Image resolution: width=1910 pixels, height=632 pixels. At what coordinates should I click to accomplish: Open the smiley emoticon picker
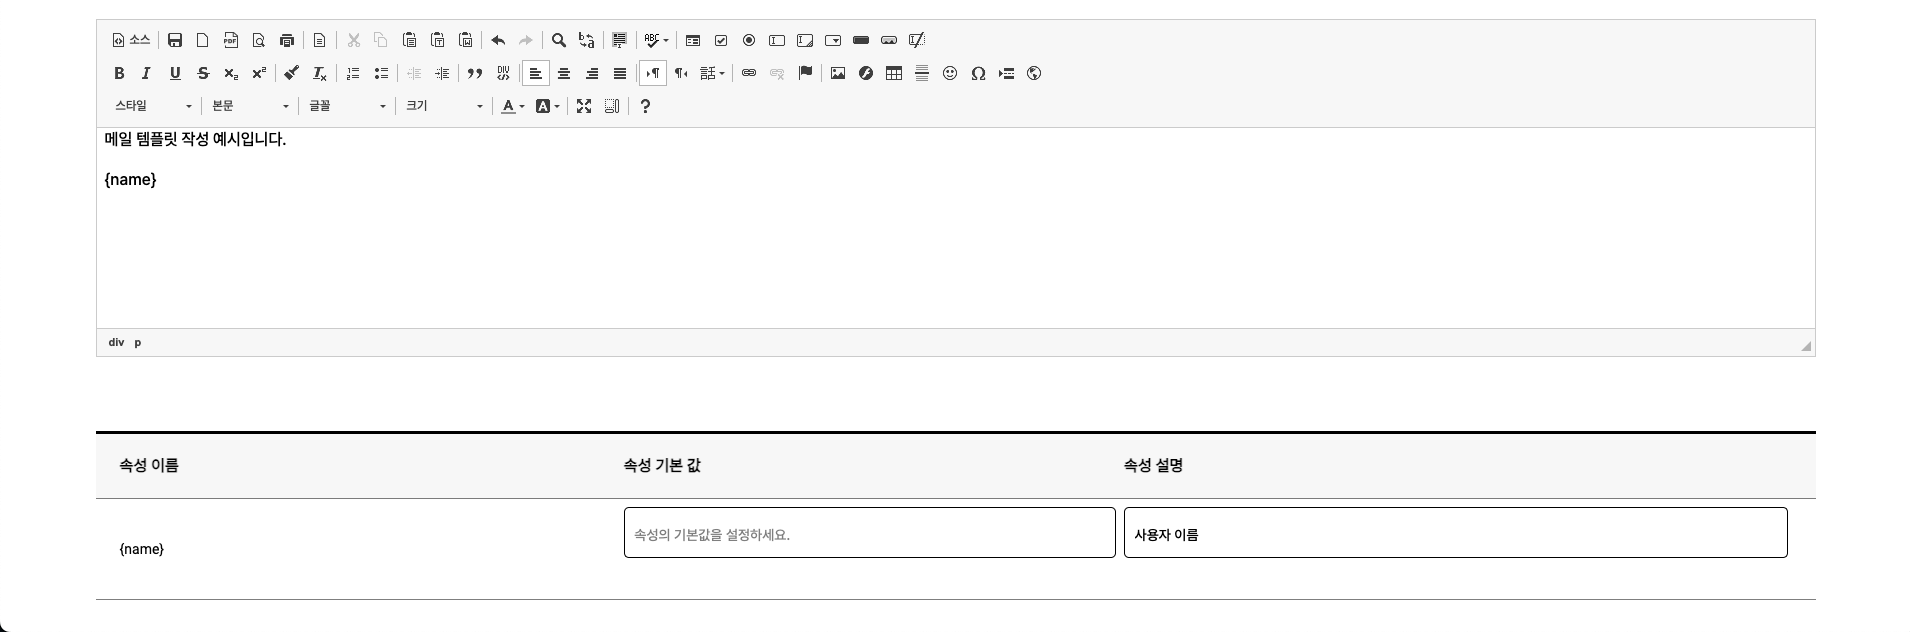click(950, 73)
